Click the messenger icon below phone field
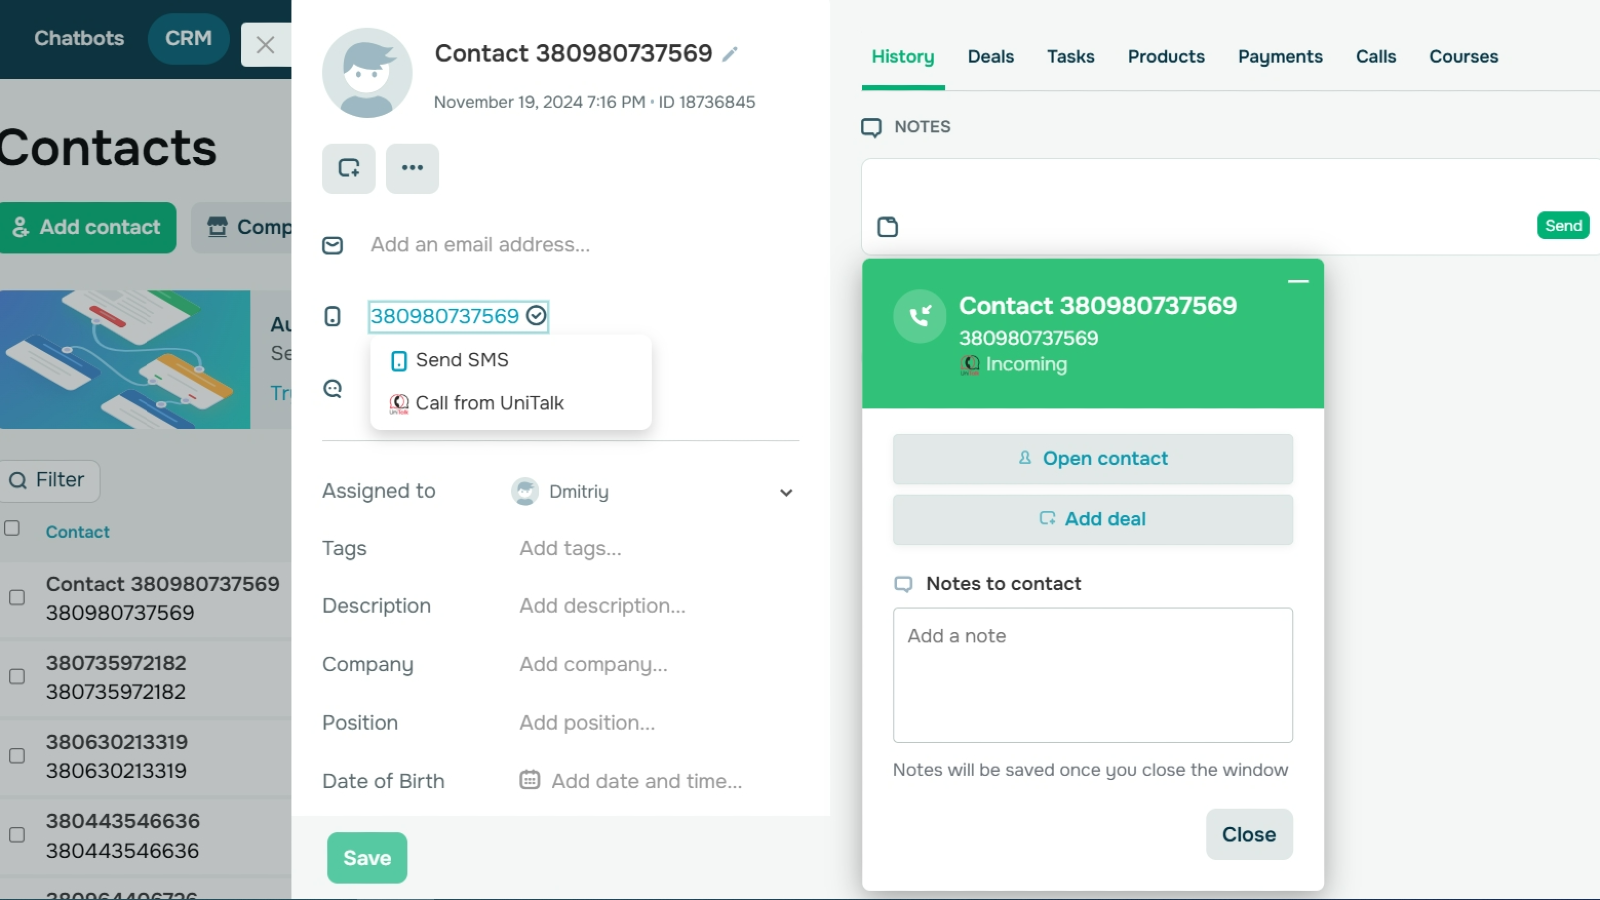The height and width of the screenshot is (900, 1600). (x=333, y=389)
